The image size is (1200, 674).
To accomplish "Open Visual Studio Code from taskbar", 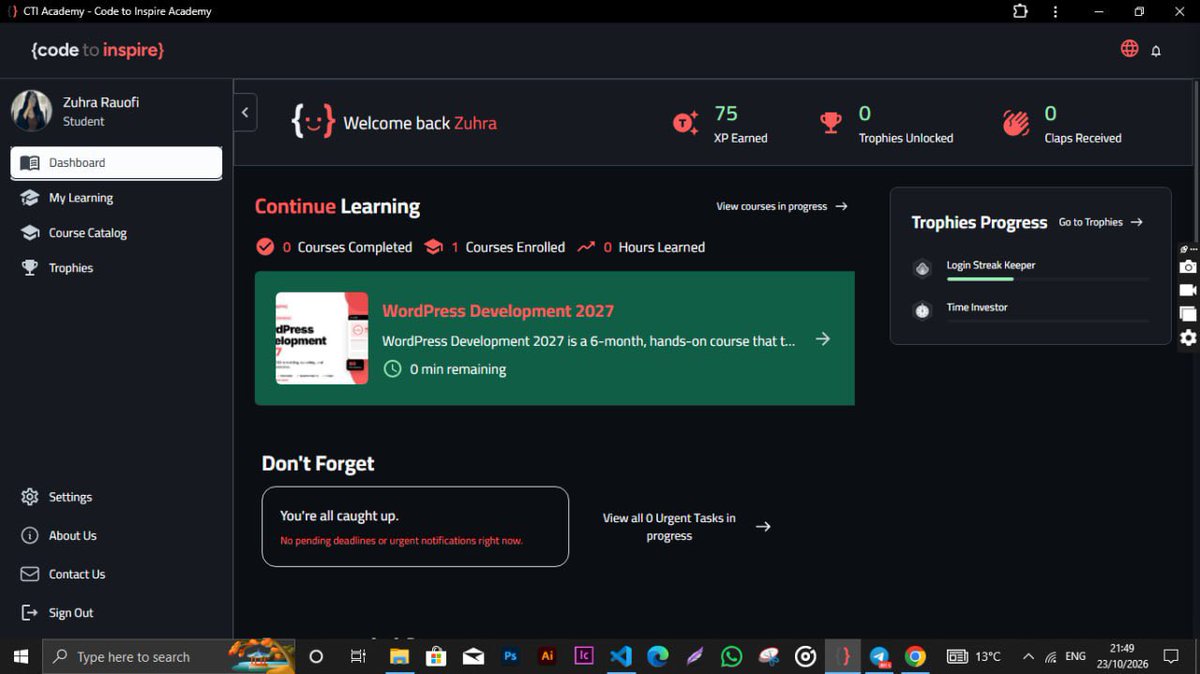I will point(621,657).
